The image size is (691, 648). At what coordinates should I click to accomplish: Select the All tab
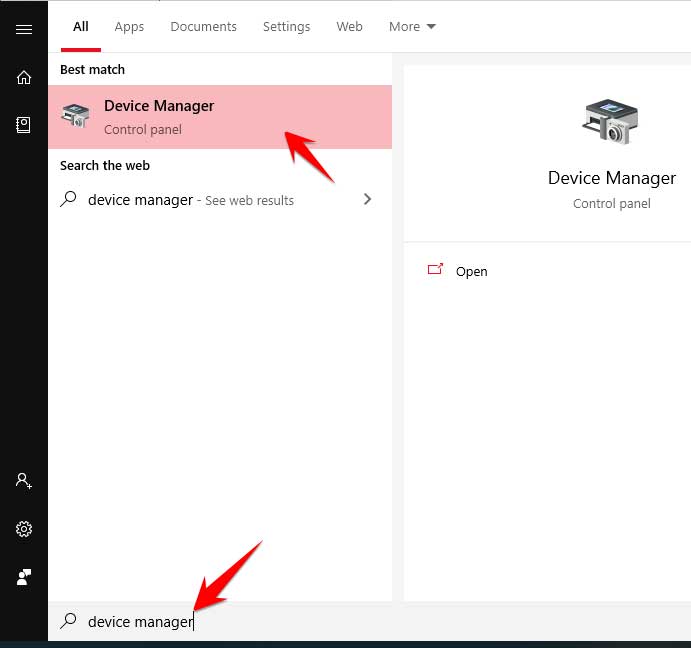click(x=81, y=26)
